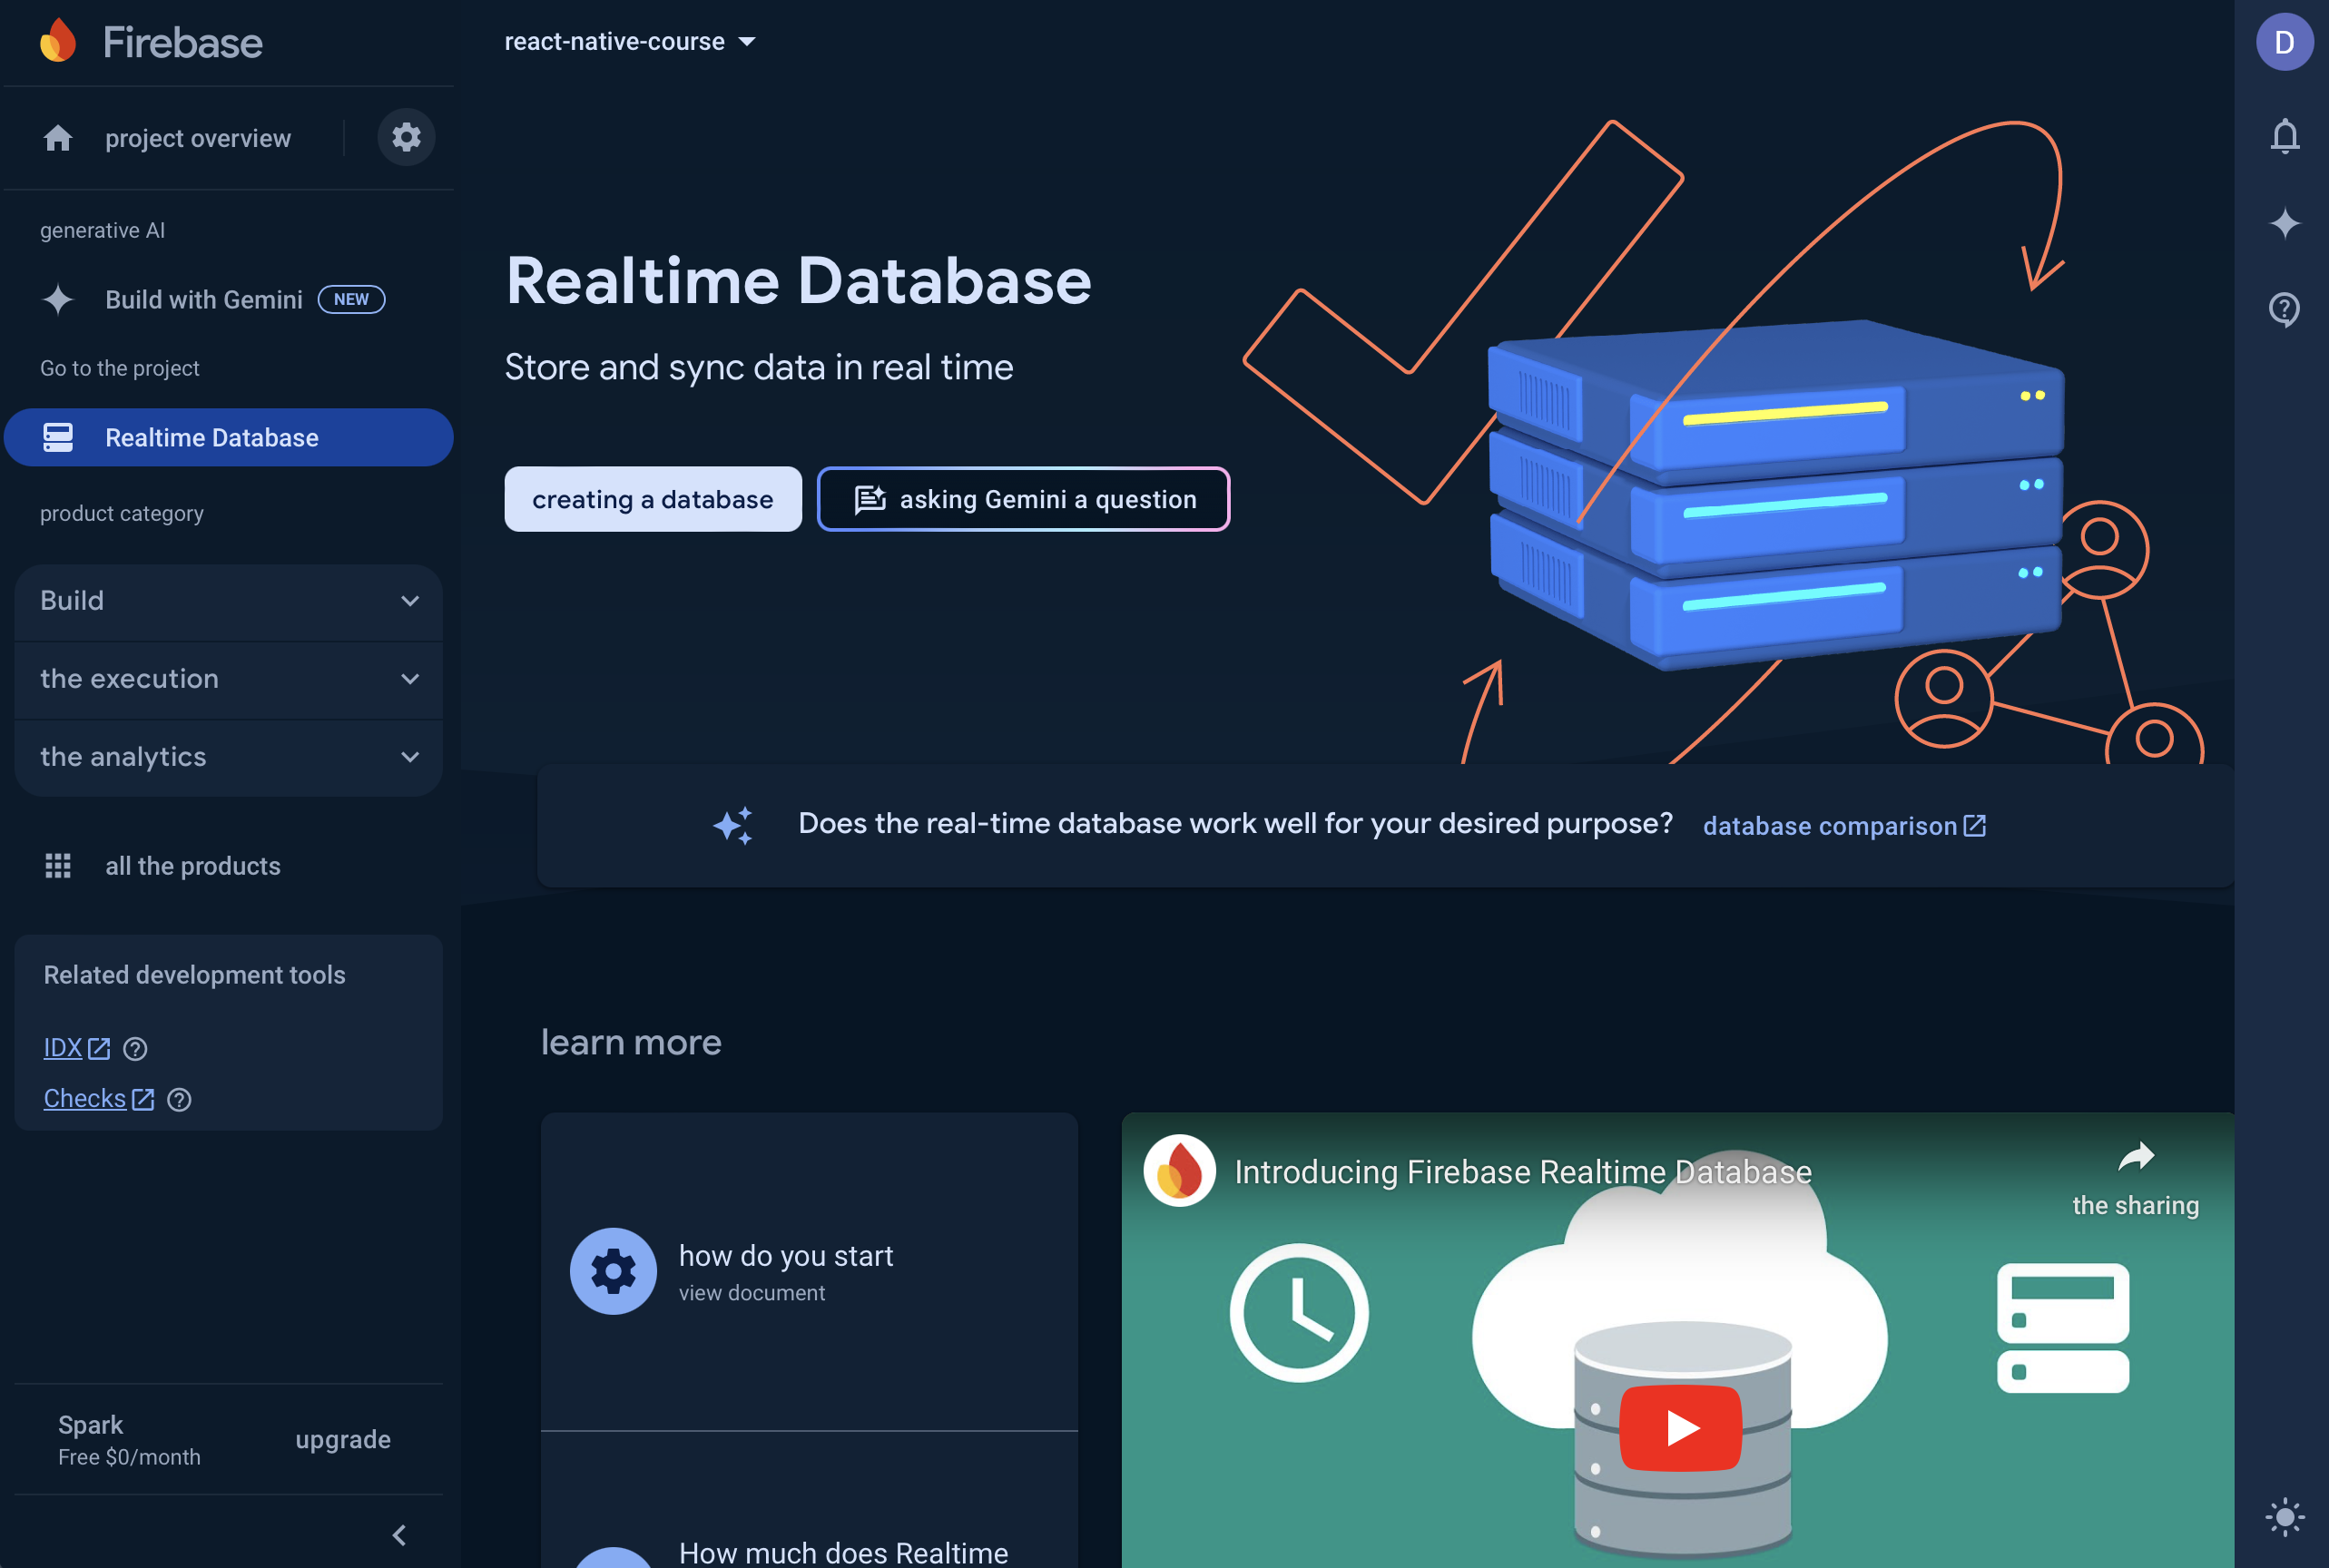
Task: Click creating a database button
Action: (x=653, y=499)
